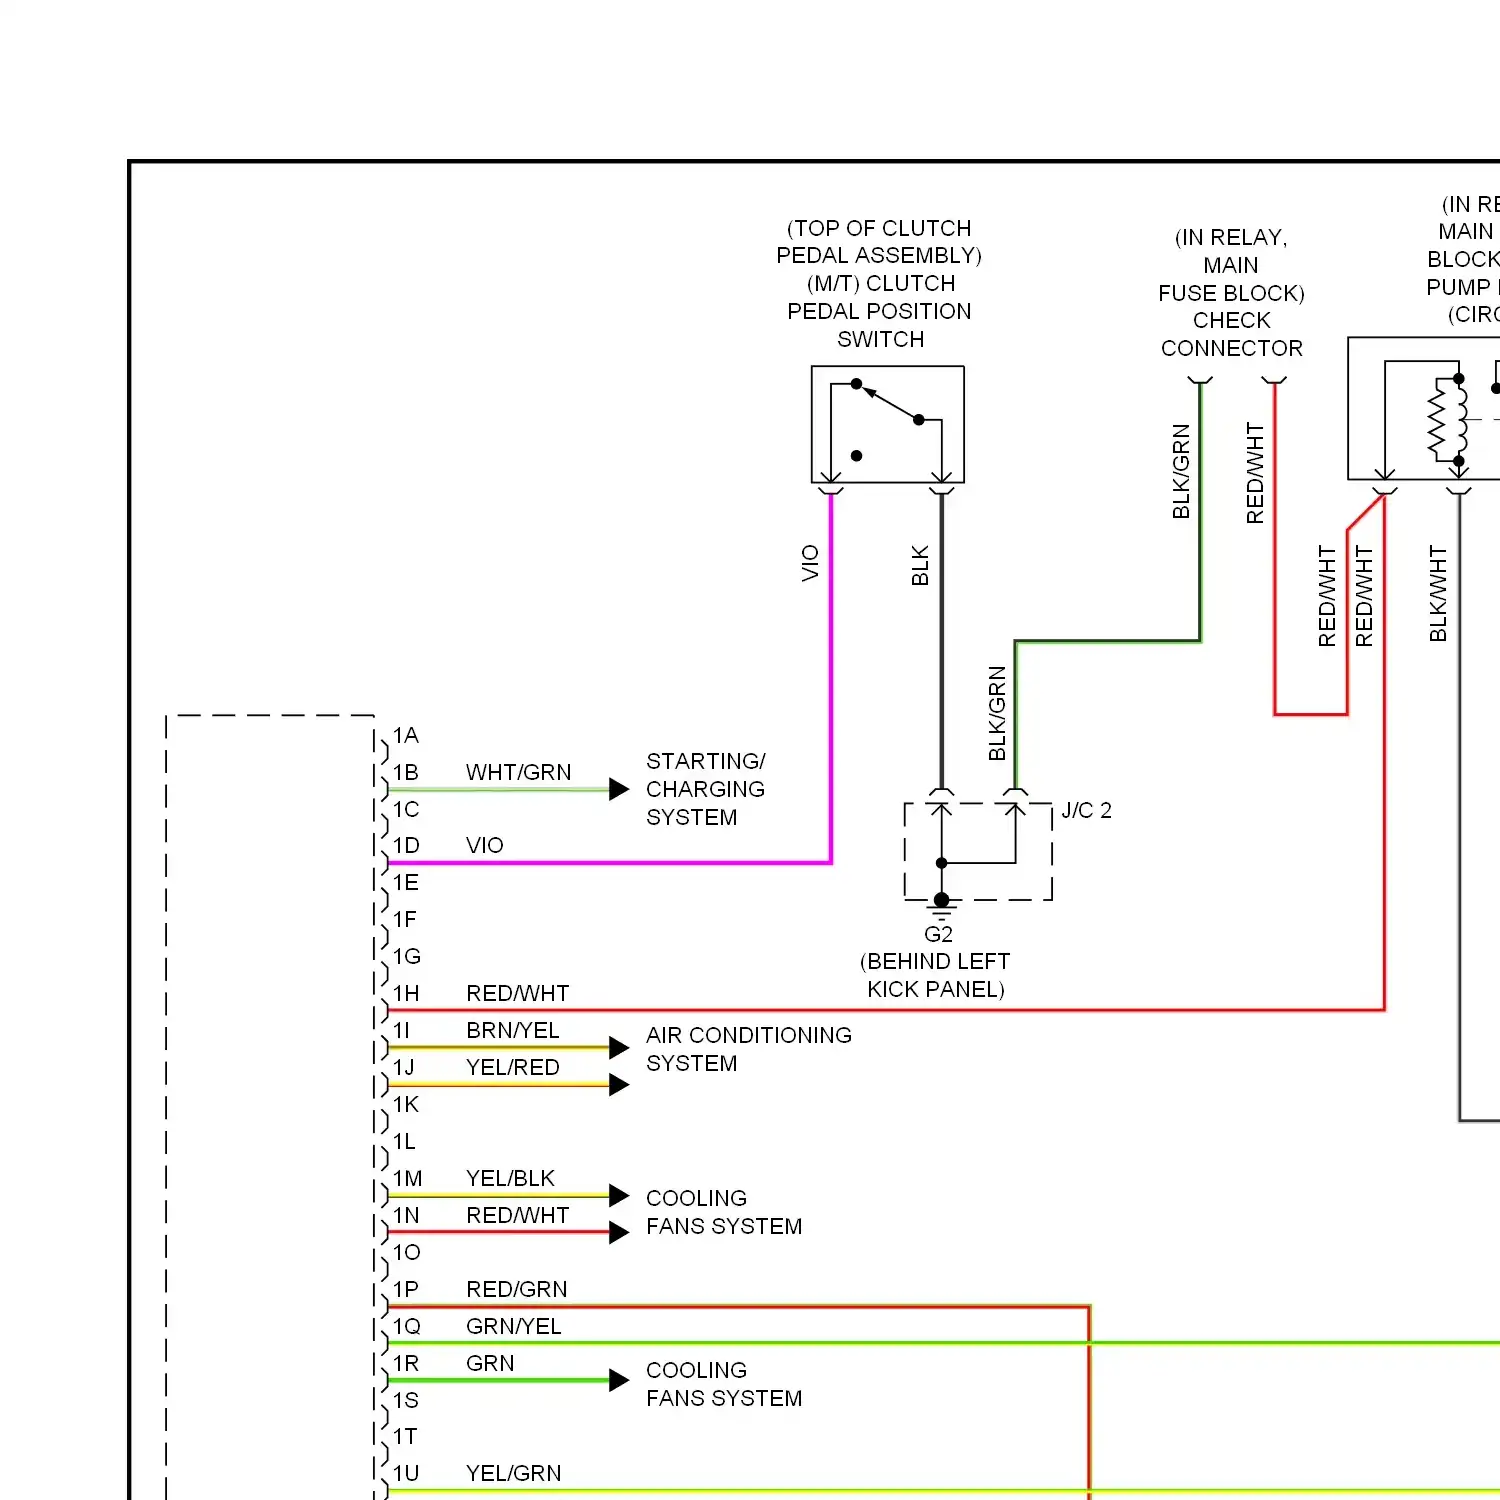This screenshot has height=1500, width=1500.
Task: Click pin label '1D'
Action: coord(405,846)
